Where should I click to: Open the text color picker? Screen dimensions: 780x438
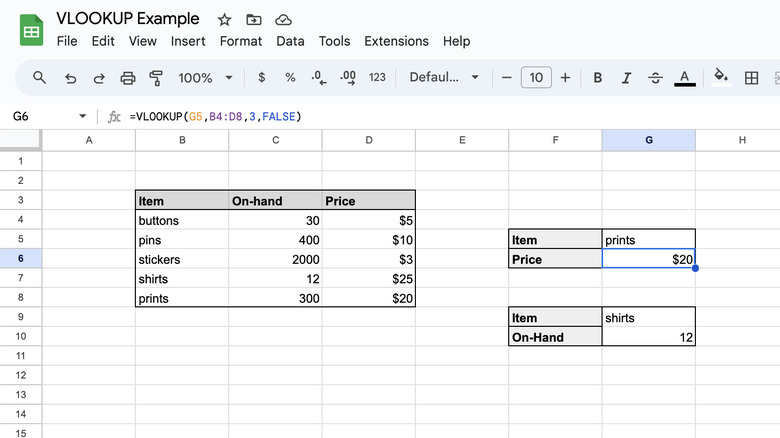pyautogui.click(x=685, y=77)
